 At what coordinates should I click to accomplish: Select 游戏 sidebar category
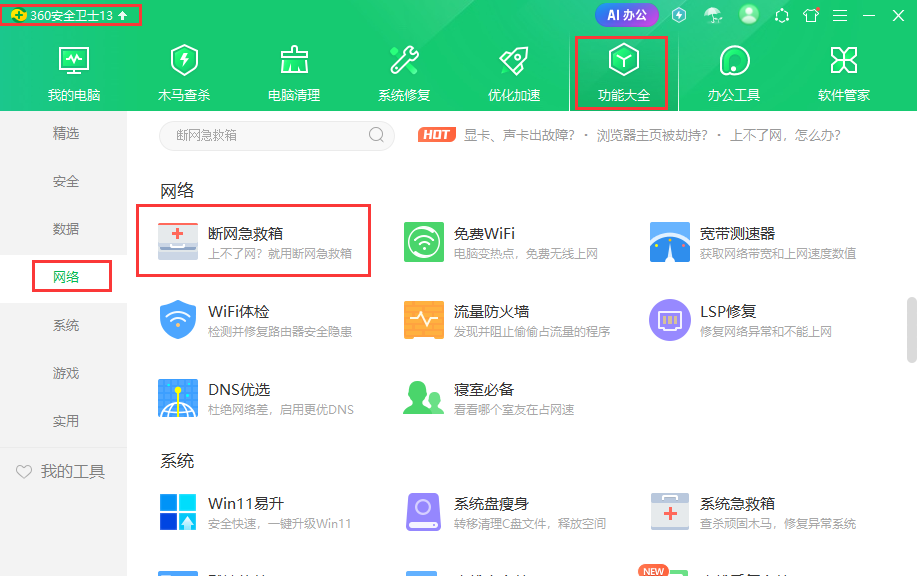coord(66,373)
